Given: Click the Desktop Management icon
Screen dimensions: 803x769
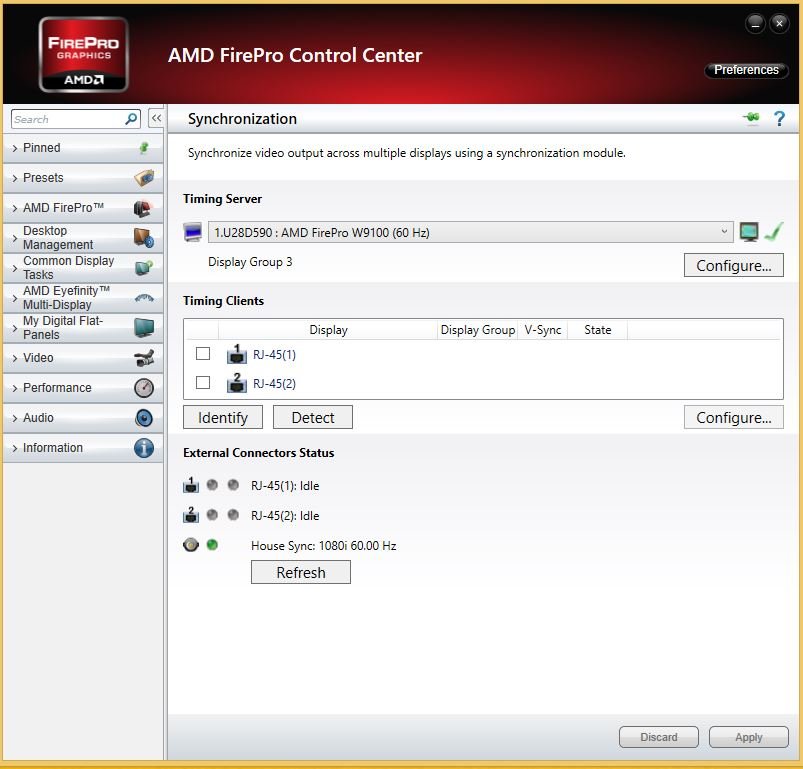Looking at the screenshot, I should click(x=144, y=238).
